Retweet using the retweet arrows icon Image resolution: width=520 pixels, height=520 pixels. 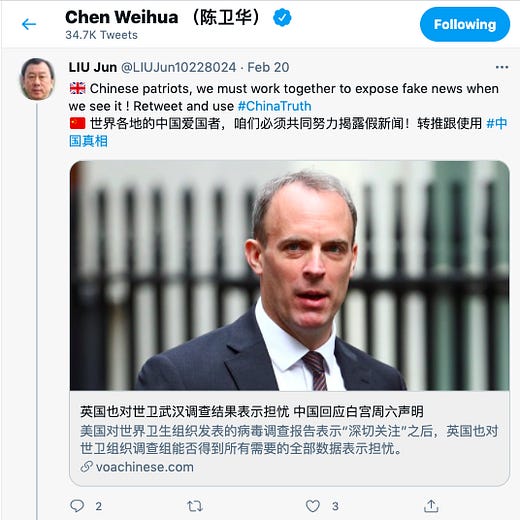pyautogui.click(x=195, y=506)
